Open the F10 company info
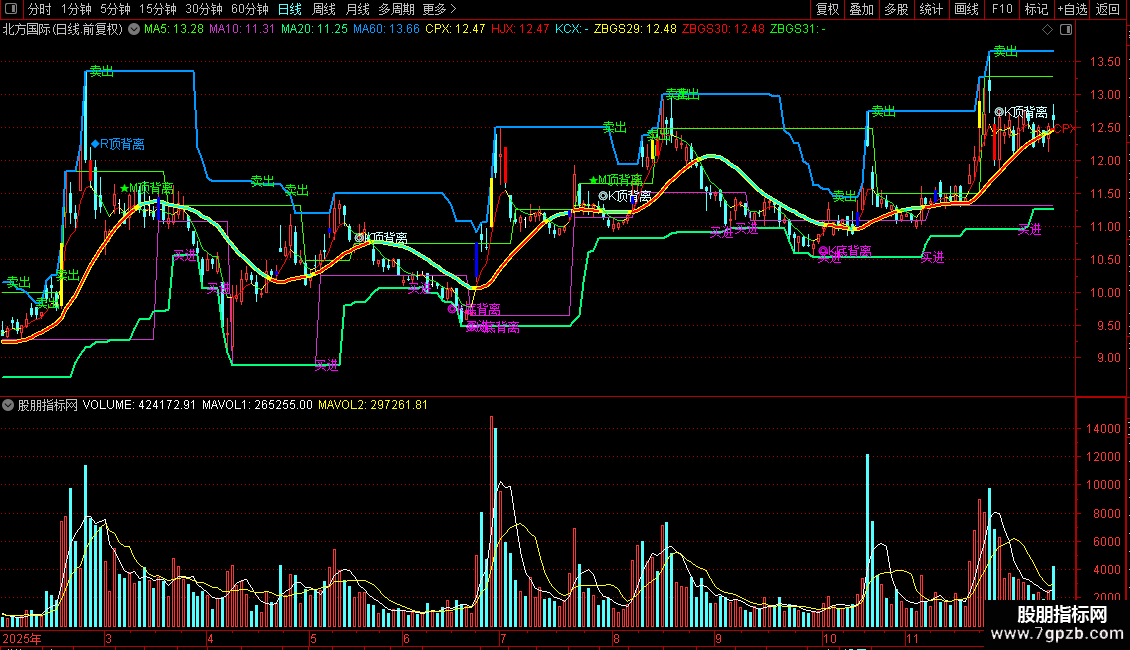 [x=1002, y=9]
